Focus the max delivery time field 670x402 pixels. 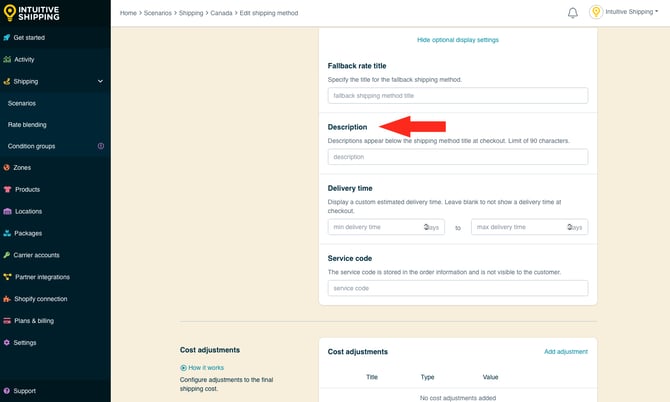[x=529, y=227]
